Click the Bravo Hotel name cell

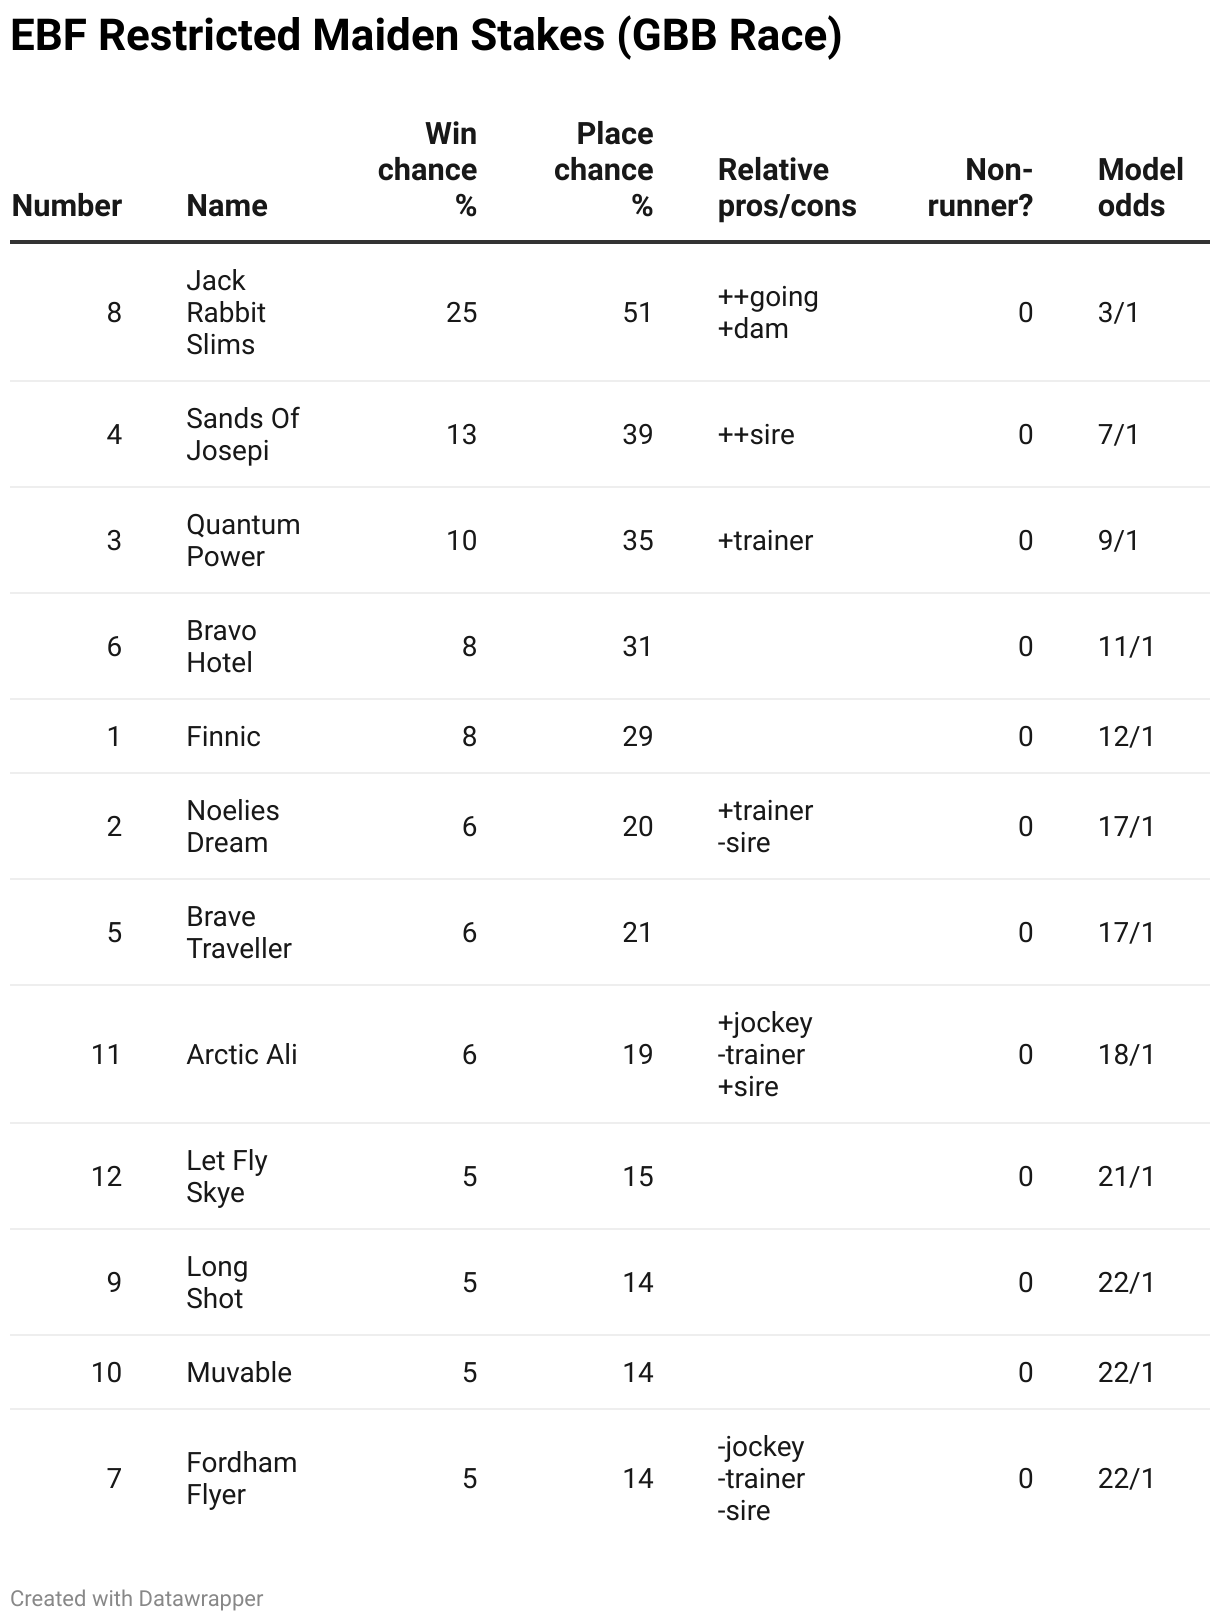pos(221,646)
